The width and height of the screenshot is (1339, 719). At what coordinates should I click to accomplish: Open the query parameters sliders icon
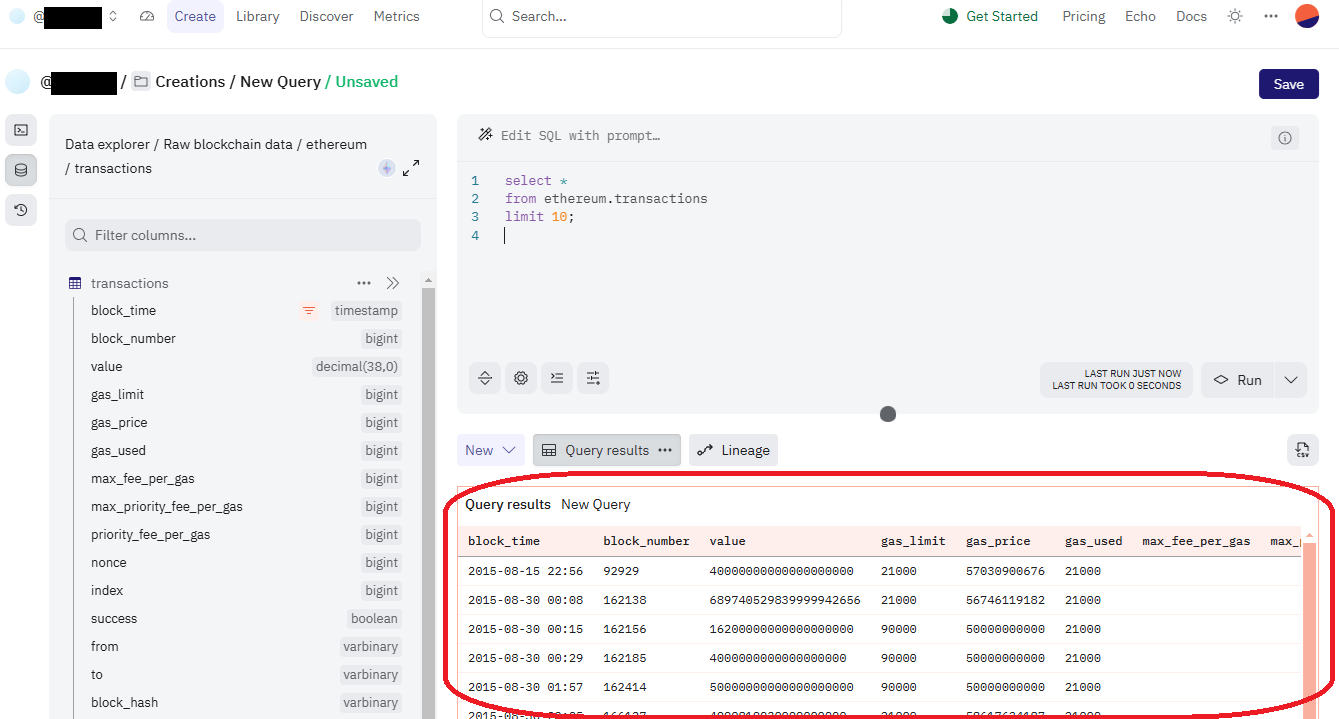coord(593,378)
